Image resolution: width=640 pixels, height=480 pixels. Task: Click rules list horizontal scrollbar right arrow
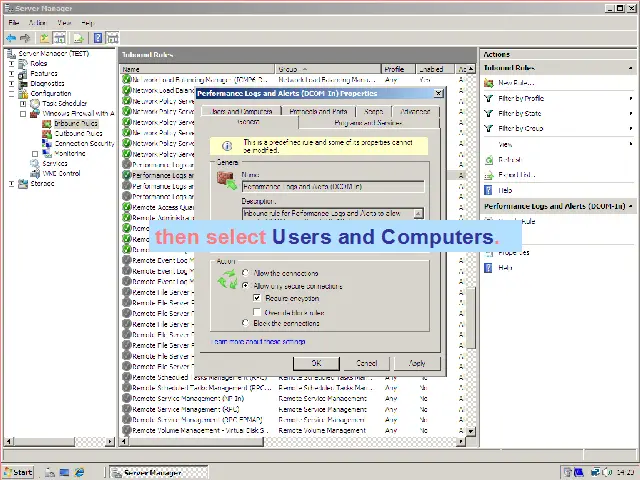461,441
